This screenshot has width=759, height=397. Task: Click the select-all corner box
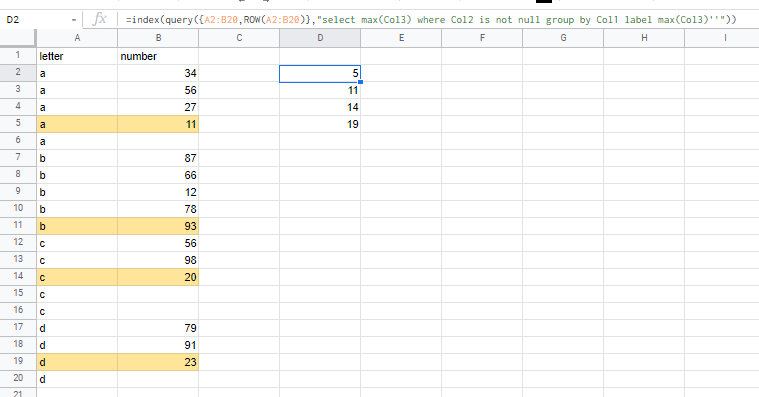(x=18, y=38)
